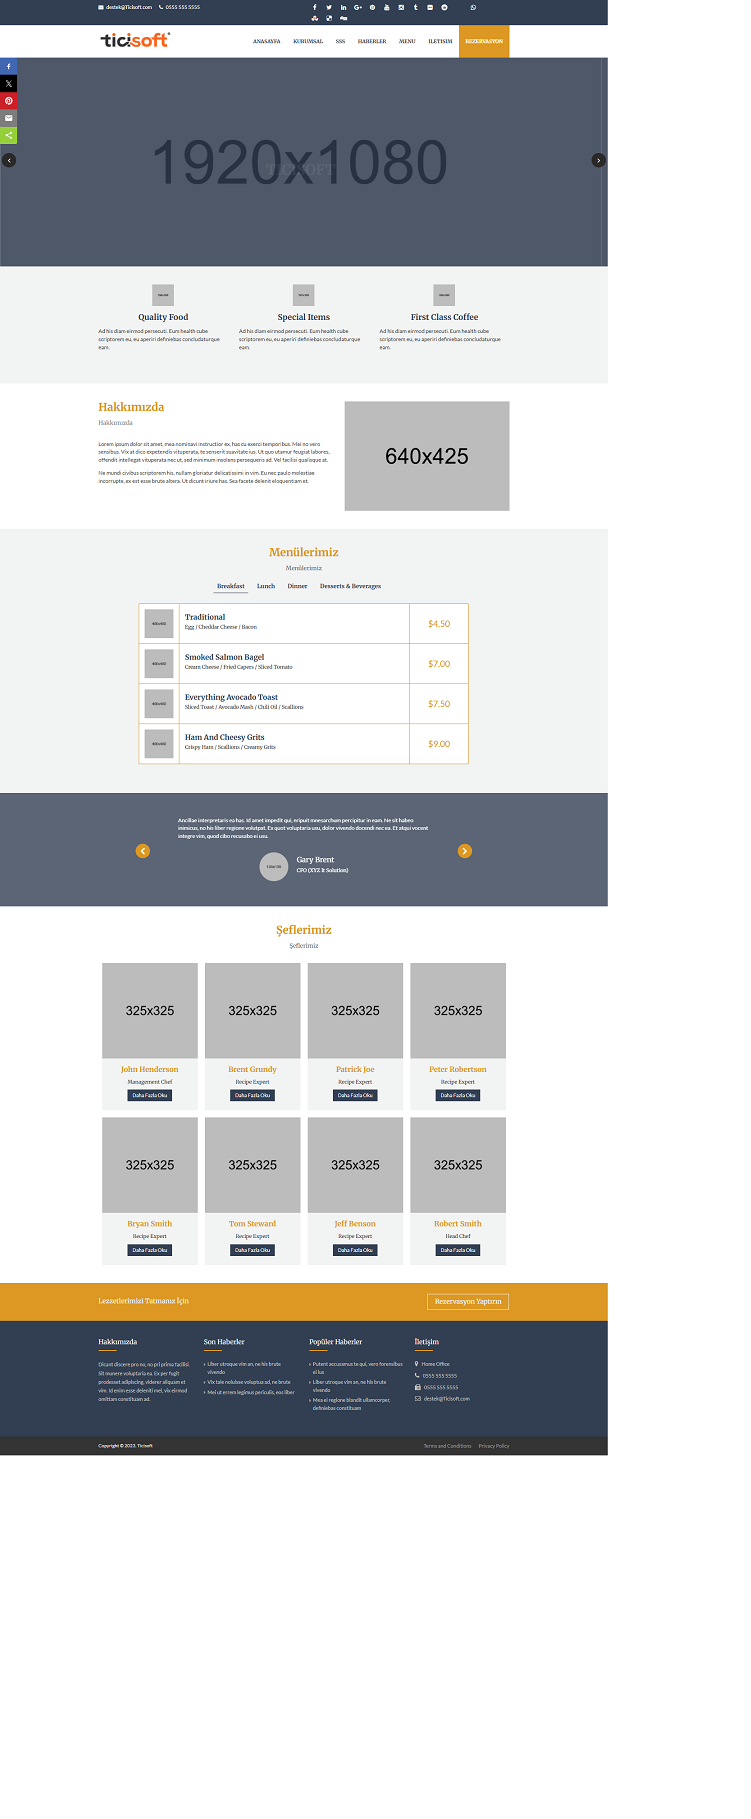Click the orange REZERVASYON button
This screenshot has height=1819, width=751.
(484, 42)
